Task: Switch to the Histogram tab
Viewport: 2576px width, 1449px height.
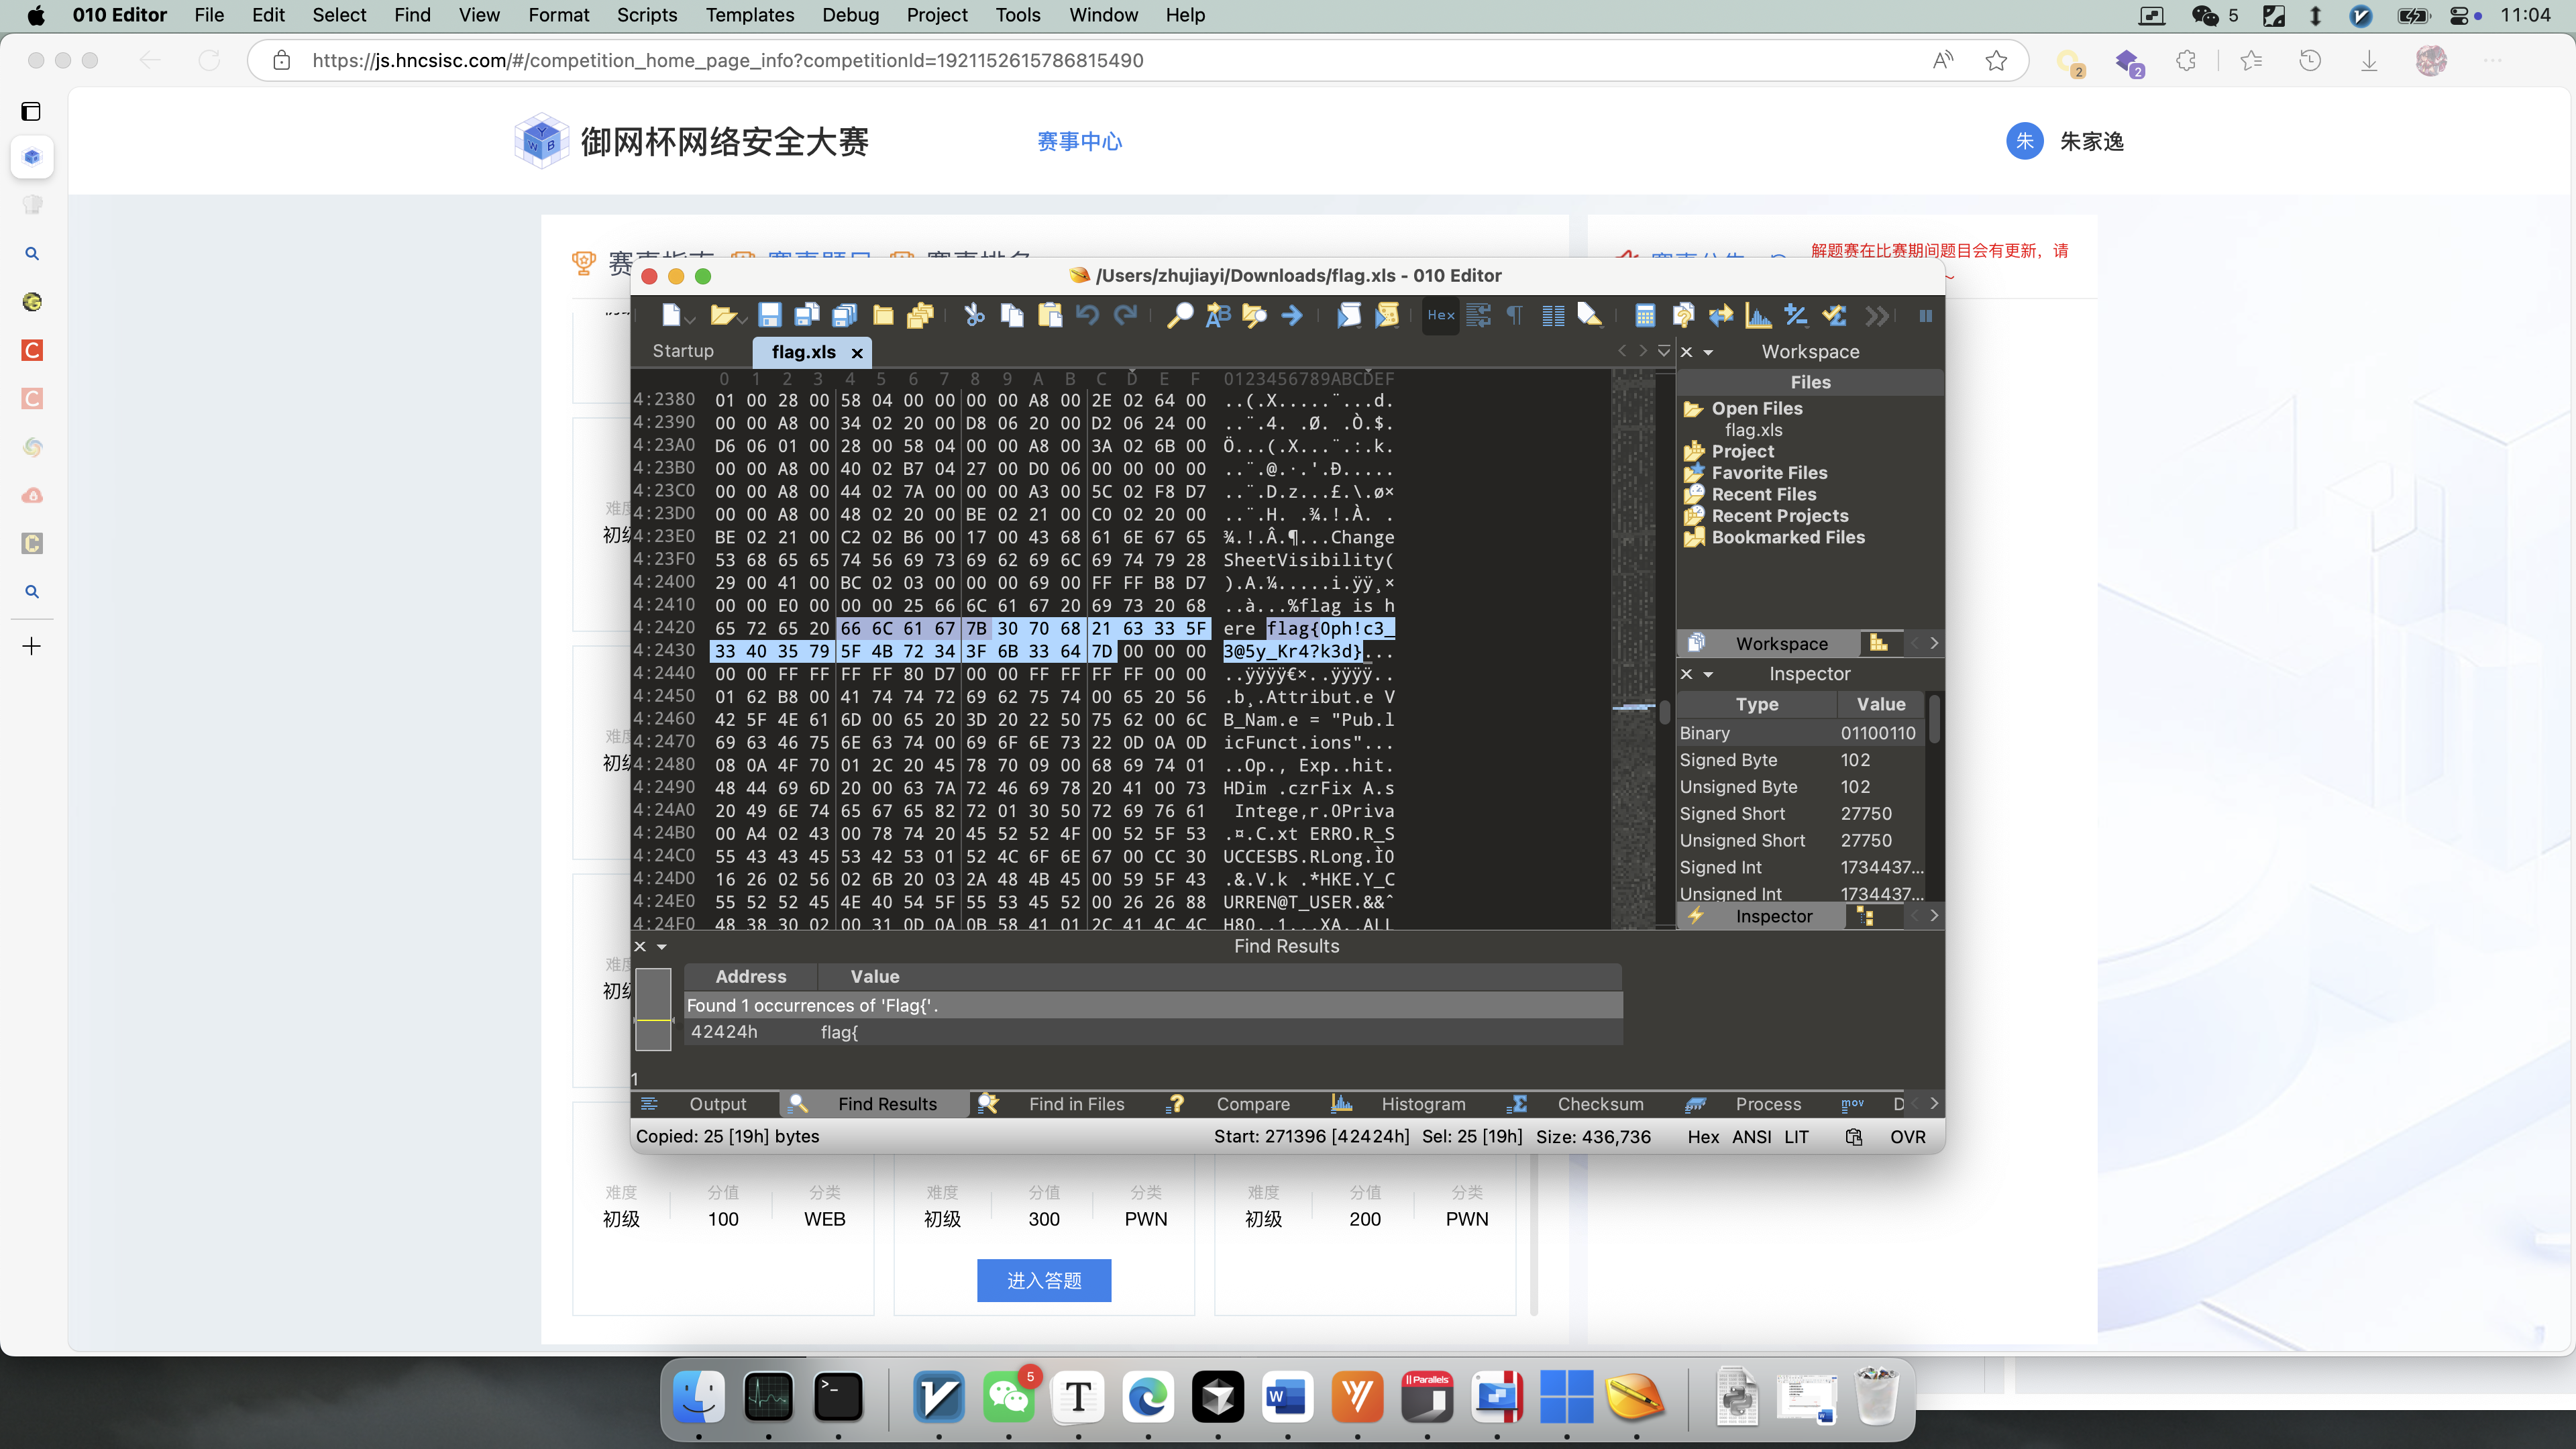Action: click(1423, 1104)
